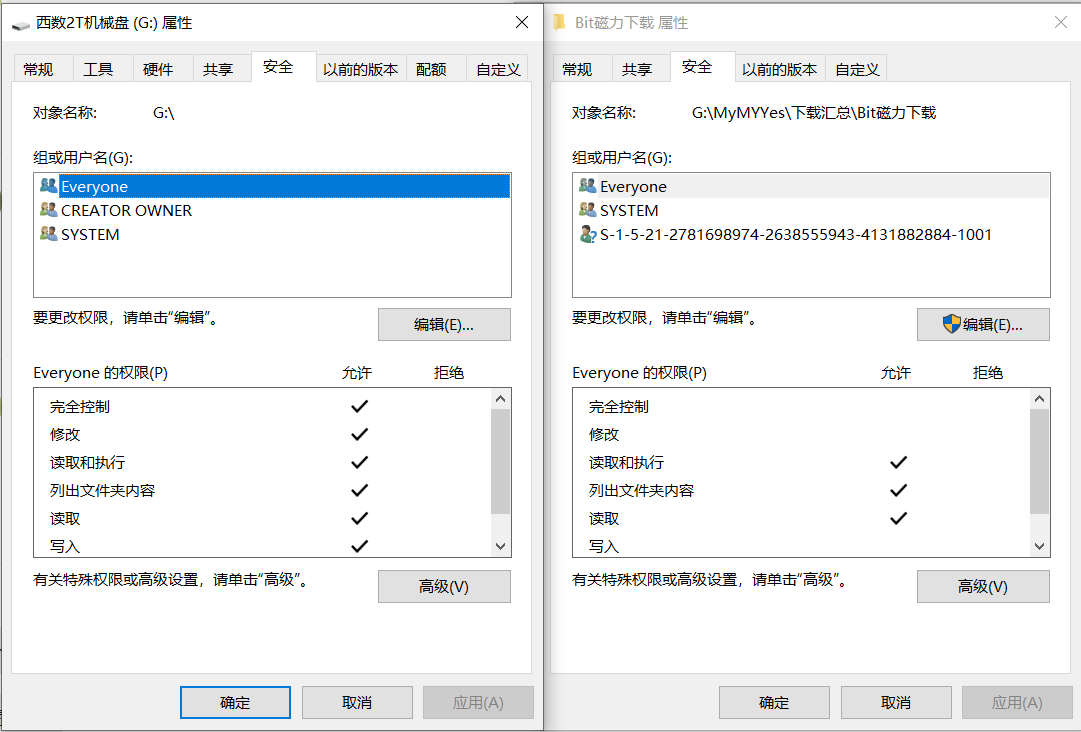Click 列出文件夹内容 allow checkmark in Bit磁力下载 permissions

click(898, 490)
